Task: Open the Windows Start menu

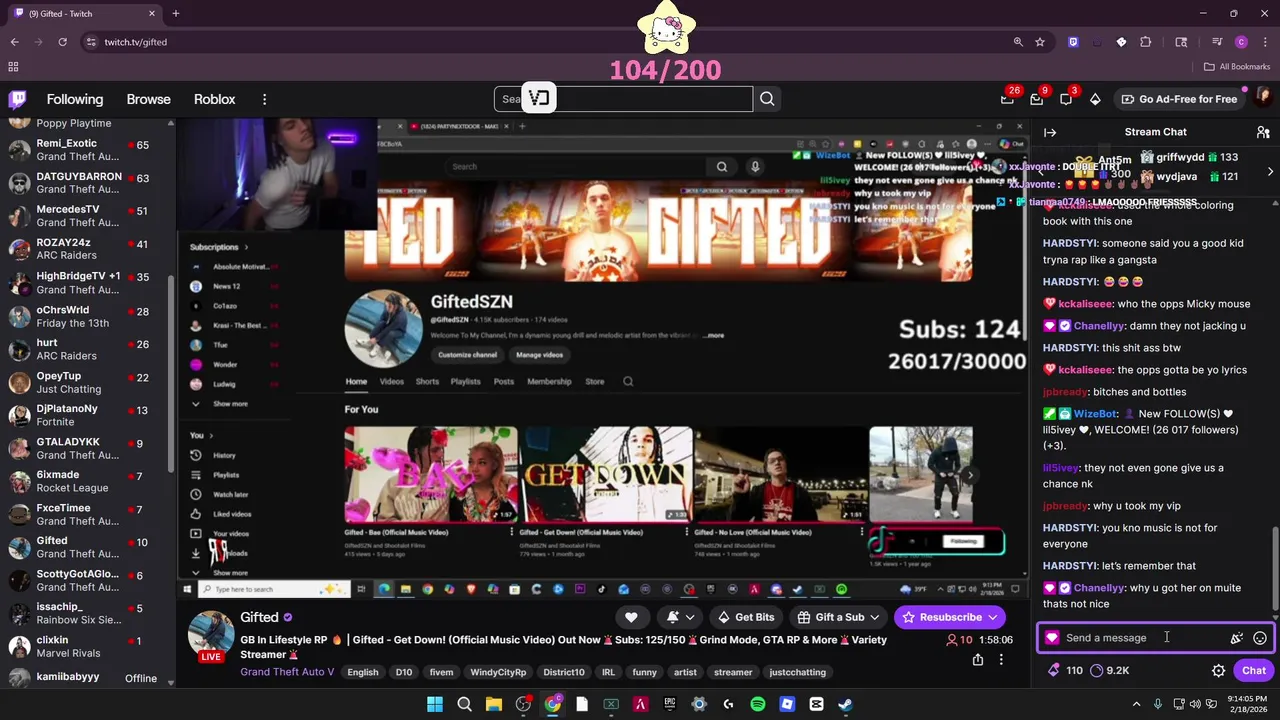Action: (435, 704)
